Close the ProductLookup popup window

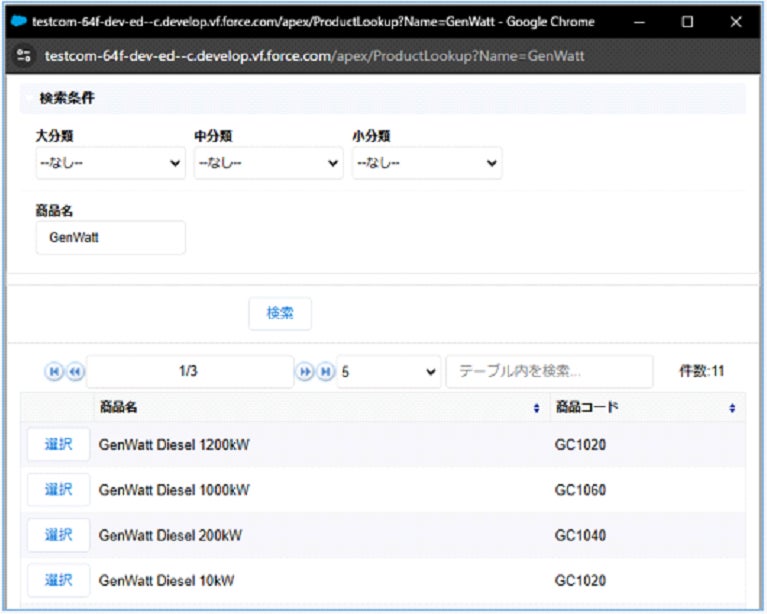pyautogui.click(x=736, y=22)
